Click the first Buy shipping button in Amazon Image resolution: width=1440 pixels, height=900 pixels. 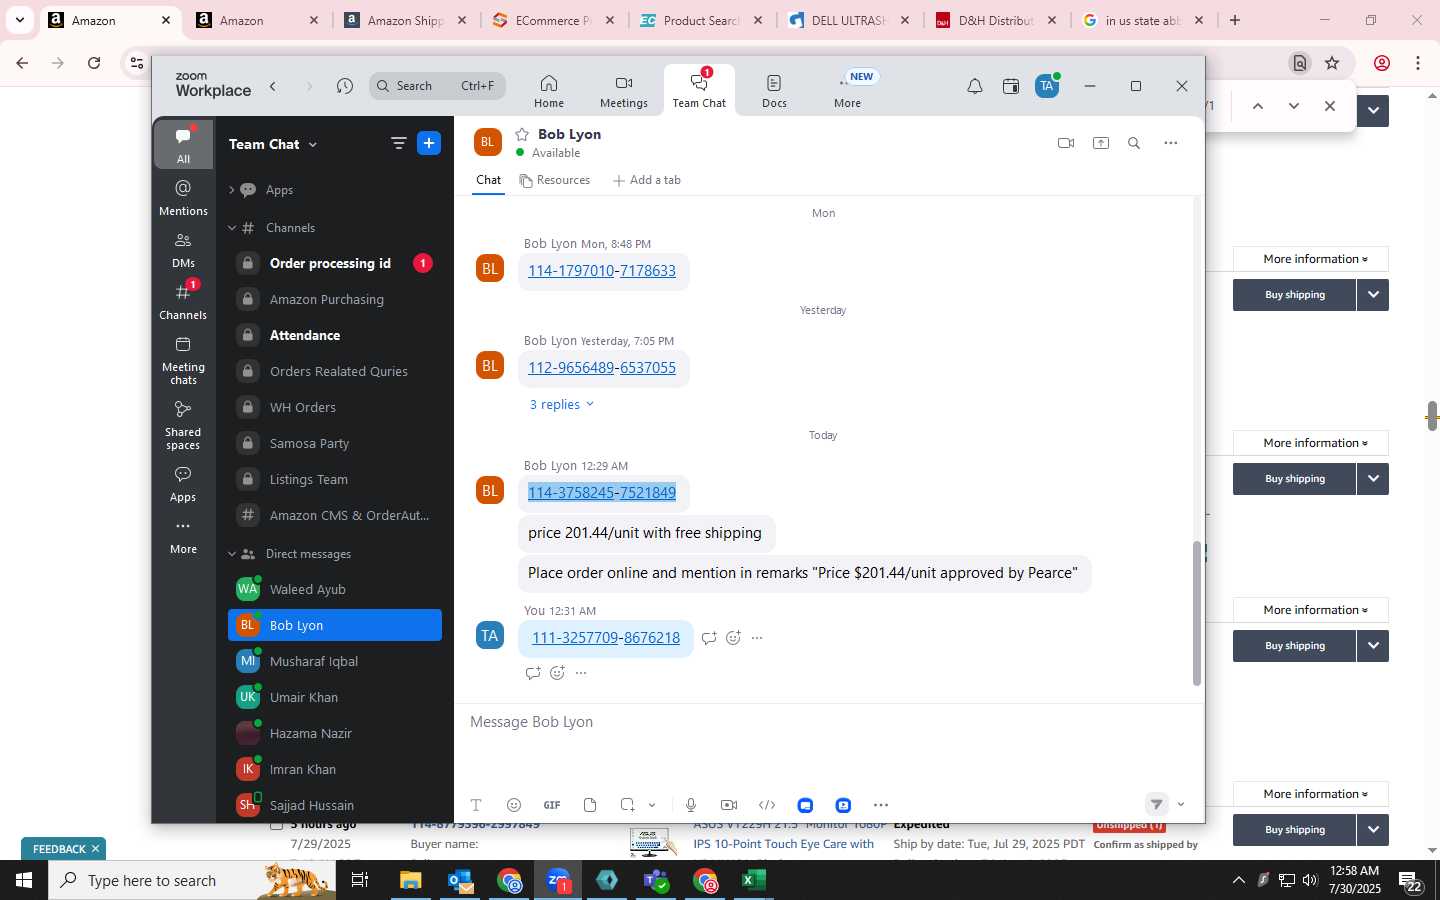(1295, 295)
